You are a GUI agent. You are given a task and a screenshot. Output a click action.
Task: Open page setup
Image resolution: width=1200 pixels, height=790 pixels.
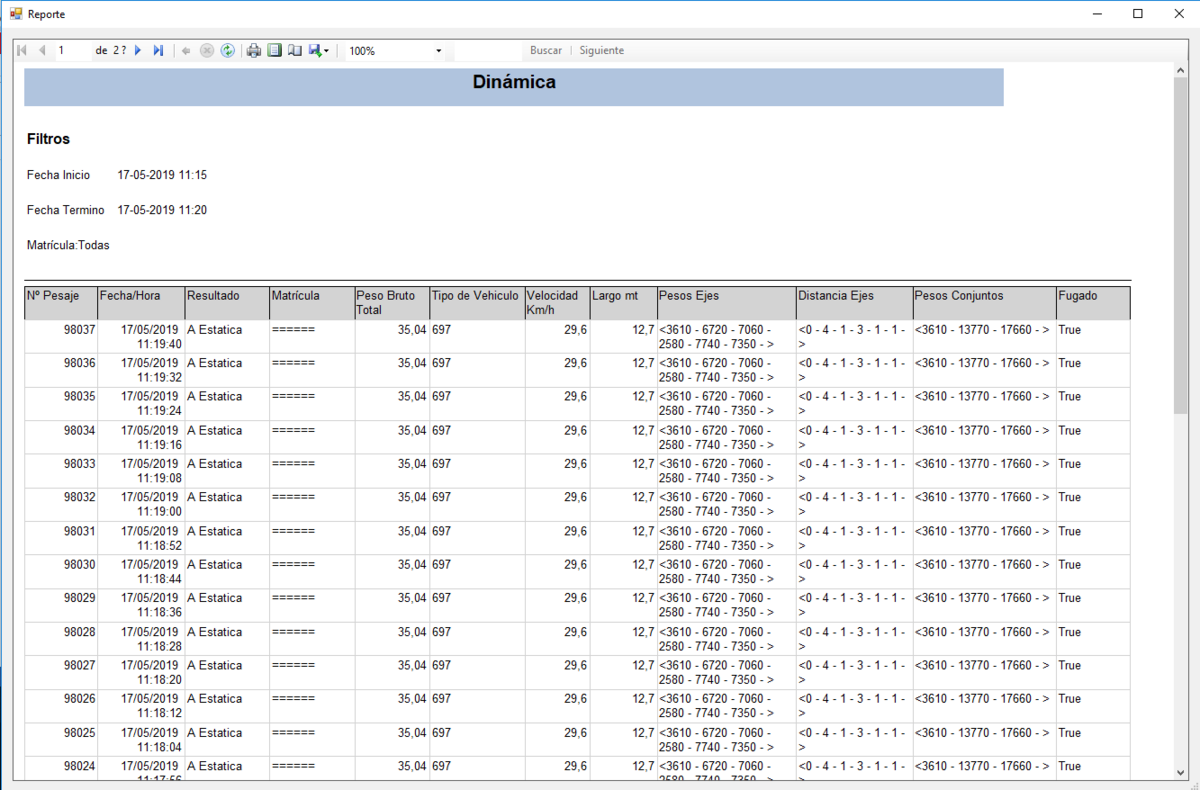(x=294, y=50)
